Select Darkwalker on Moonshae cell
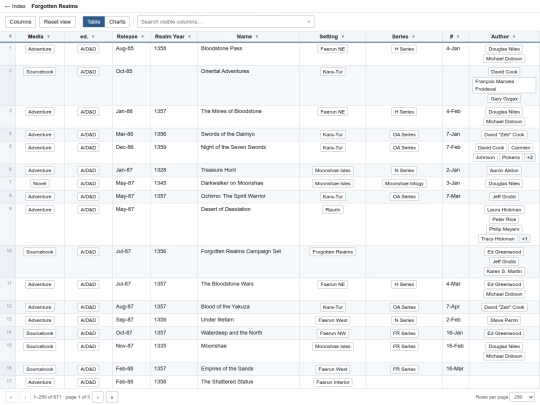Viewport: 540px width, 405px height. [x=248, y=184]
